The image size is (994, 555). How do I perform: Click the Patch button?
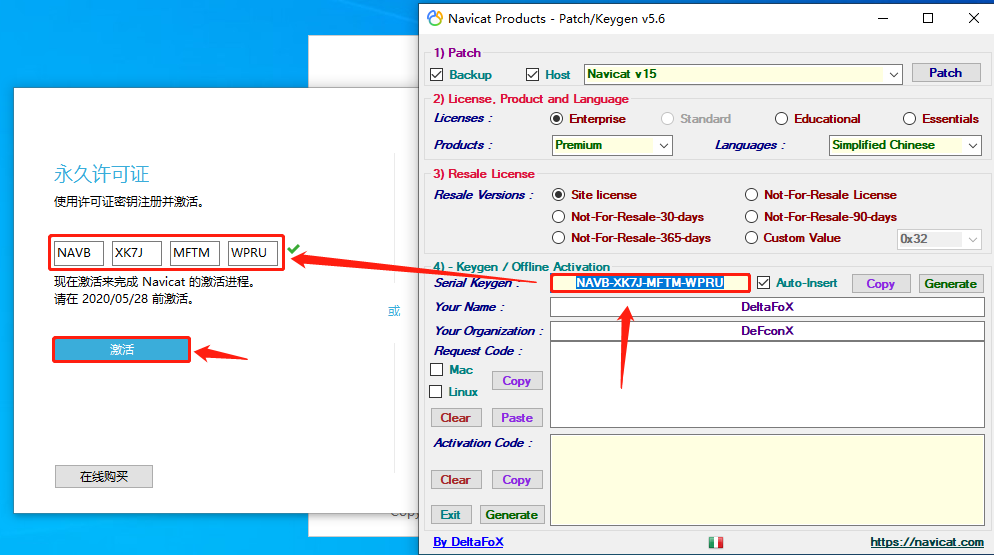[x=946, y=73]
